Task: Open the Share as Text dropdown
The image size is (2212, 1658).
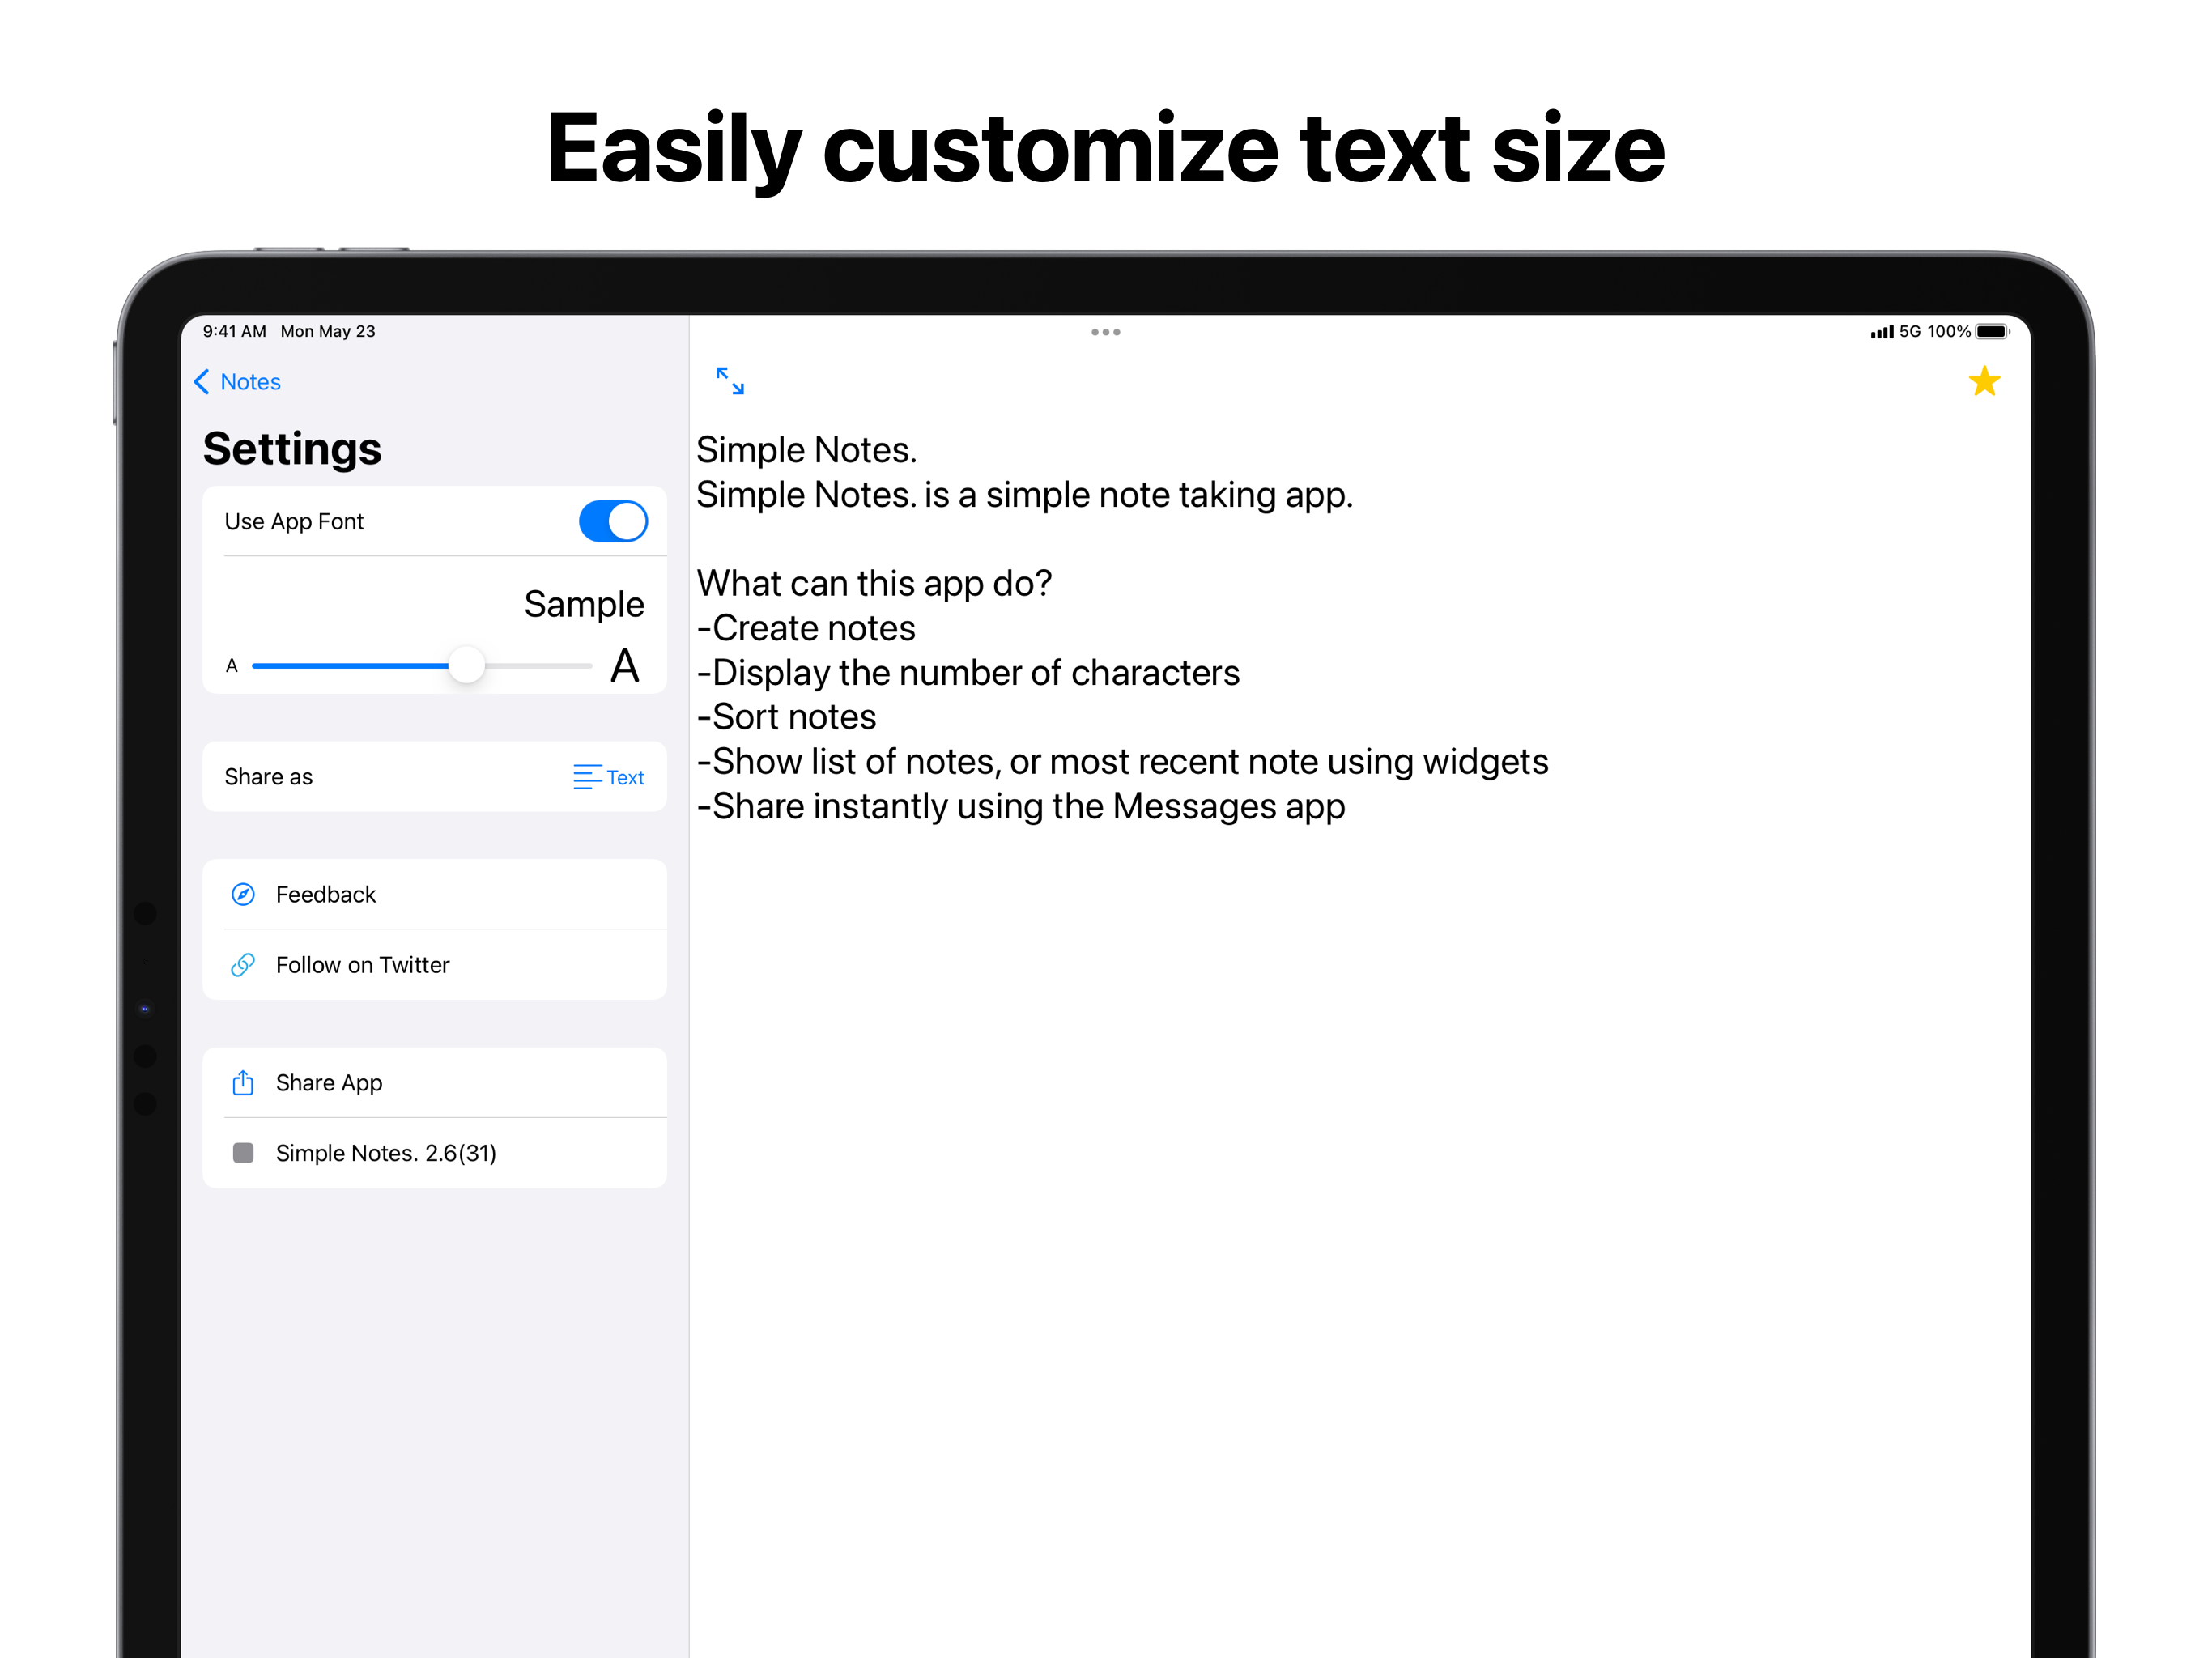Action: click(608, 777)
